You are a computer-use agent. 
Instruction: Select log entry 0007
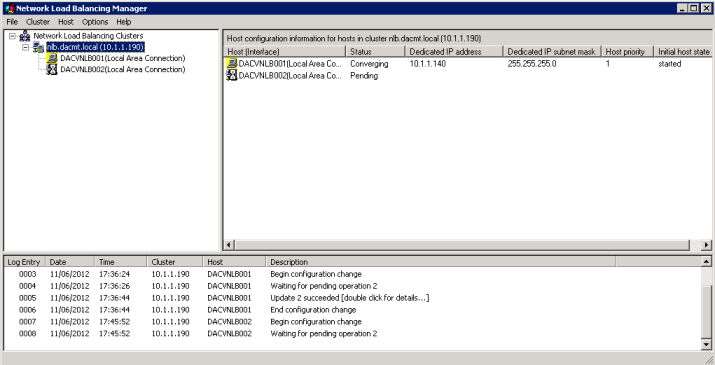coord(352,322)
